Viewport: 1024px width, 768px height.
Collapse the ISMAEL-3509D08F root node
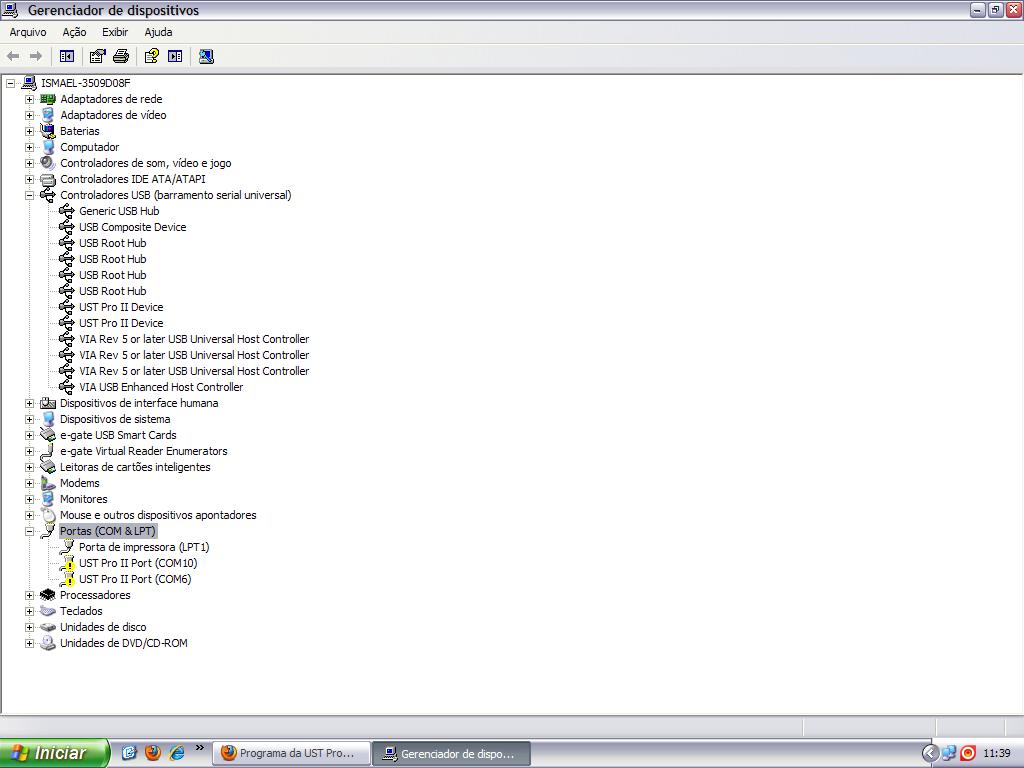[x=10, y=83]
